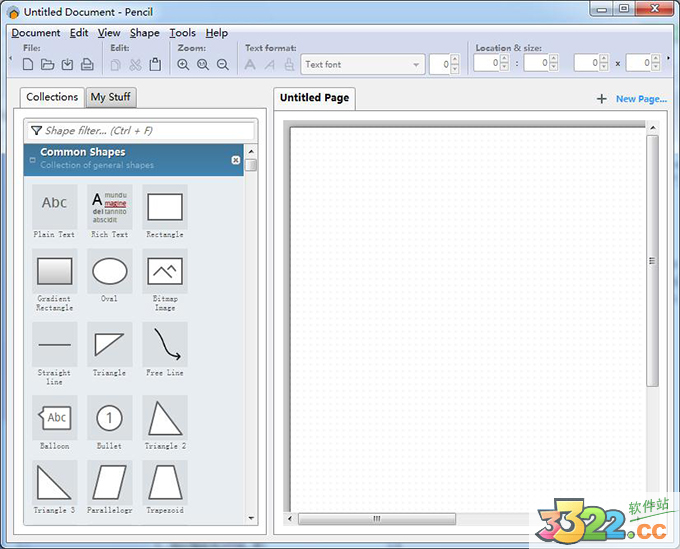Click the Open document folder icon

(47, 65)
